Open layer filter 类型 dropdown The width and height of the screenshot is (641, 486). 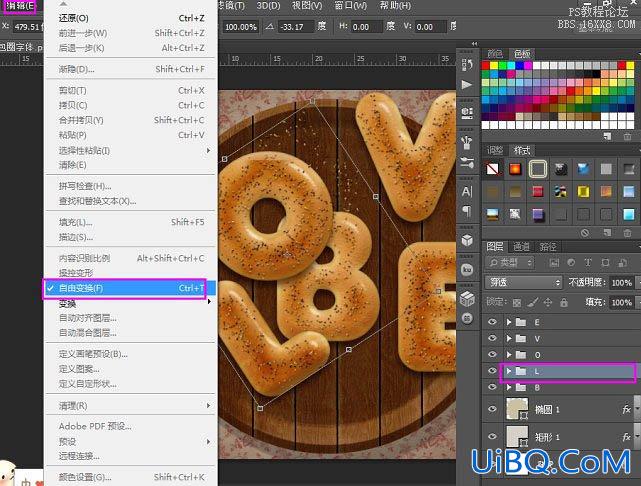pos(510,262)
